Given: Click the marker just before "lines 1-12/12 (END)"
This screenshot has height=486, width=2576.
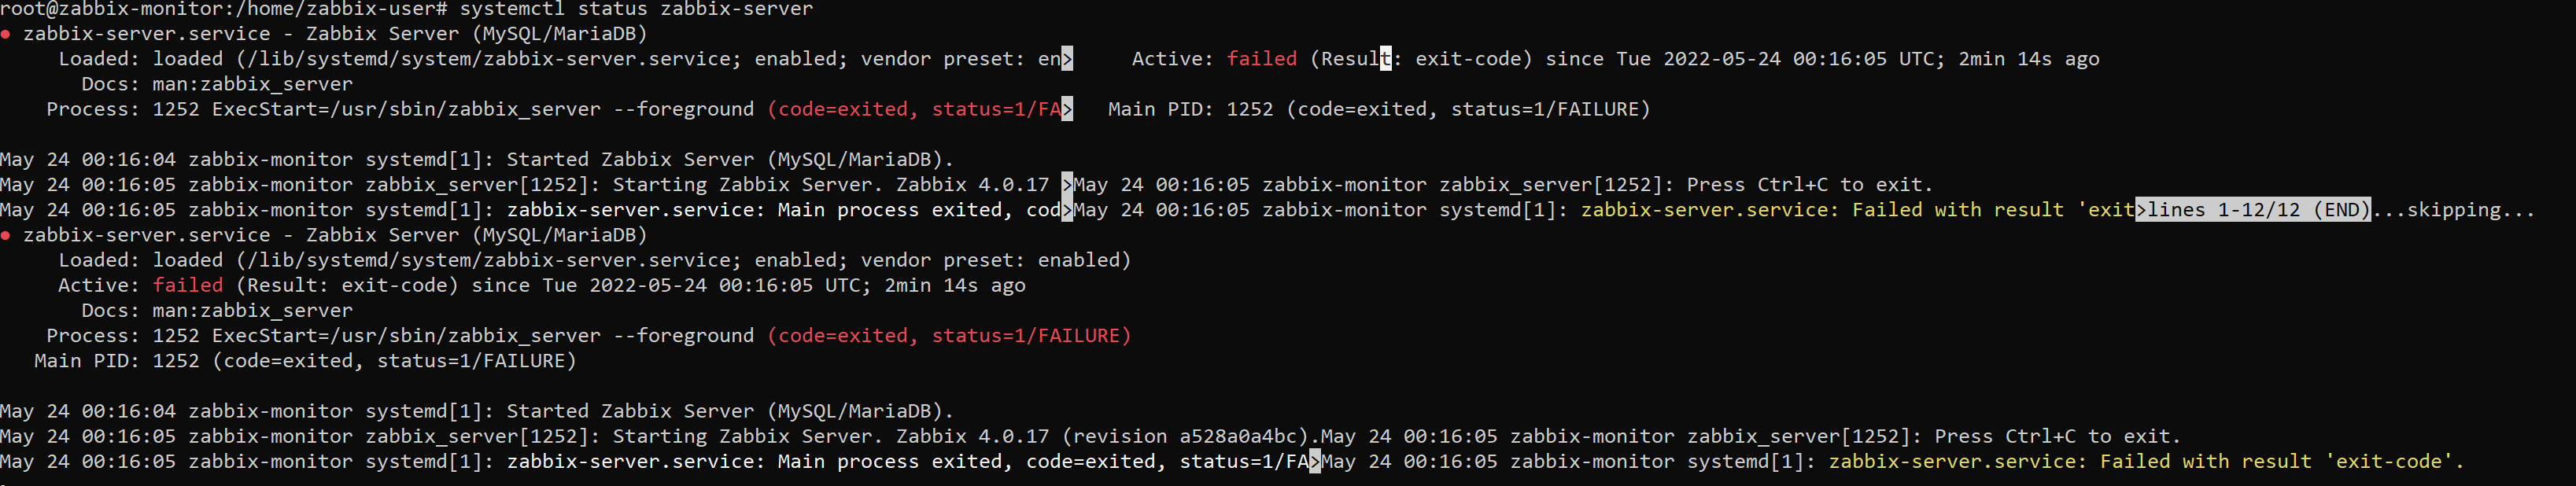Looking at the screenshot, I should pos(2141,210).
